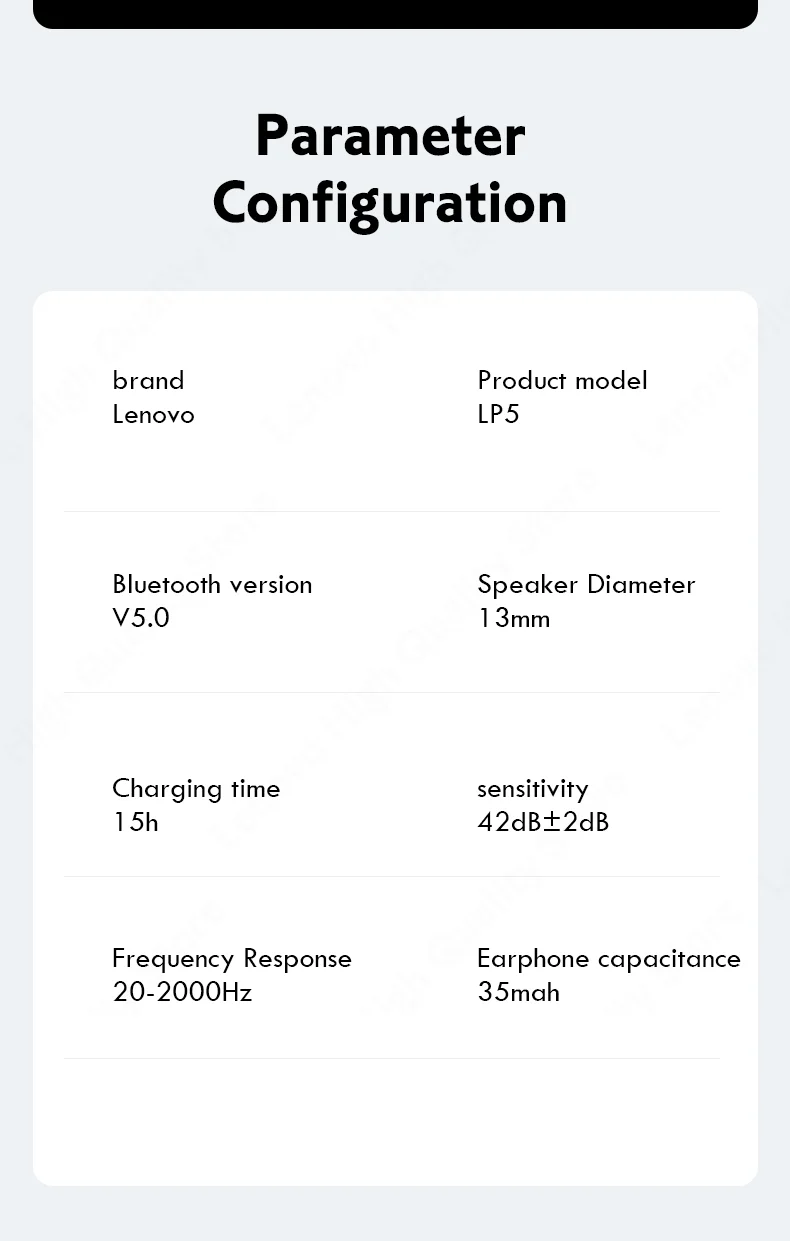Select the "Bluetooth version" label
Screen dimensions: 790x1241
point(212,585)
